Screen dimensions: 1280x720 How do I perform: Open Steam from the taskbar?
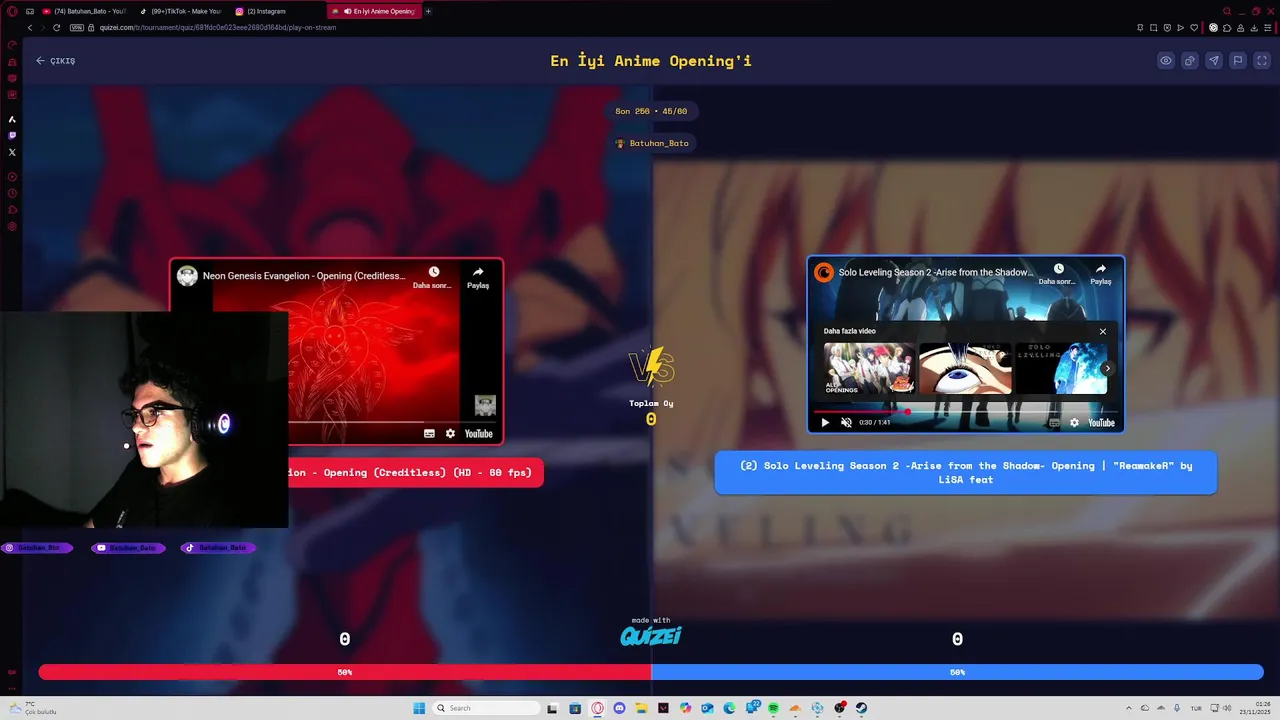861,708
